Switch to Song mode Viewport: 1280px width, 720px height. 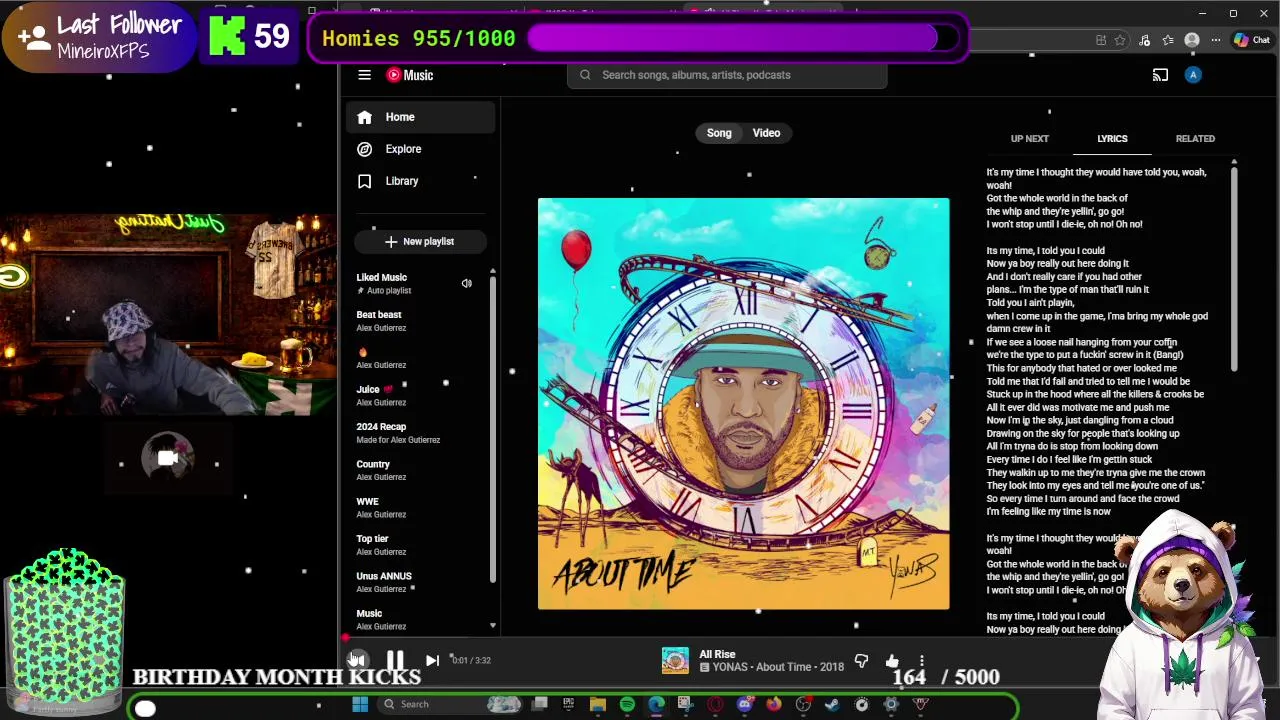click(719, 133)
